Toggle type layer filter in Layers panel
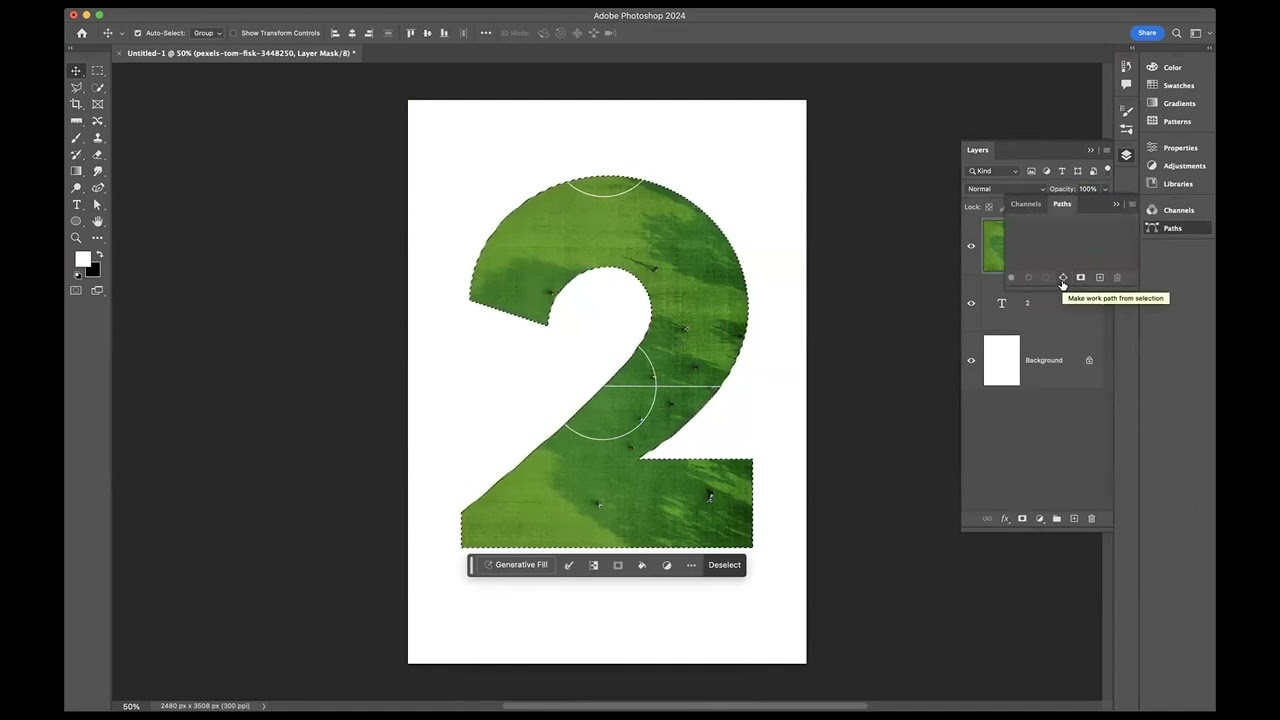The image size is (1280, 720). click(x=1062, y=171)
